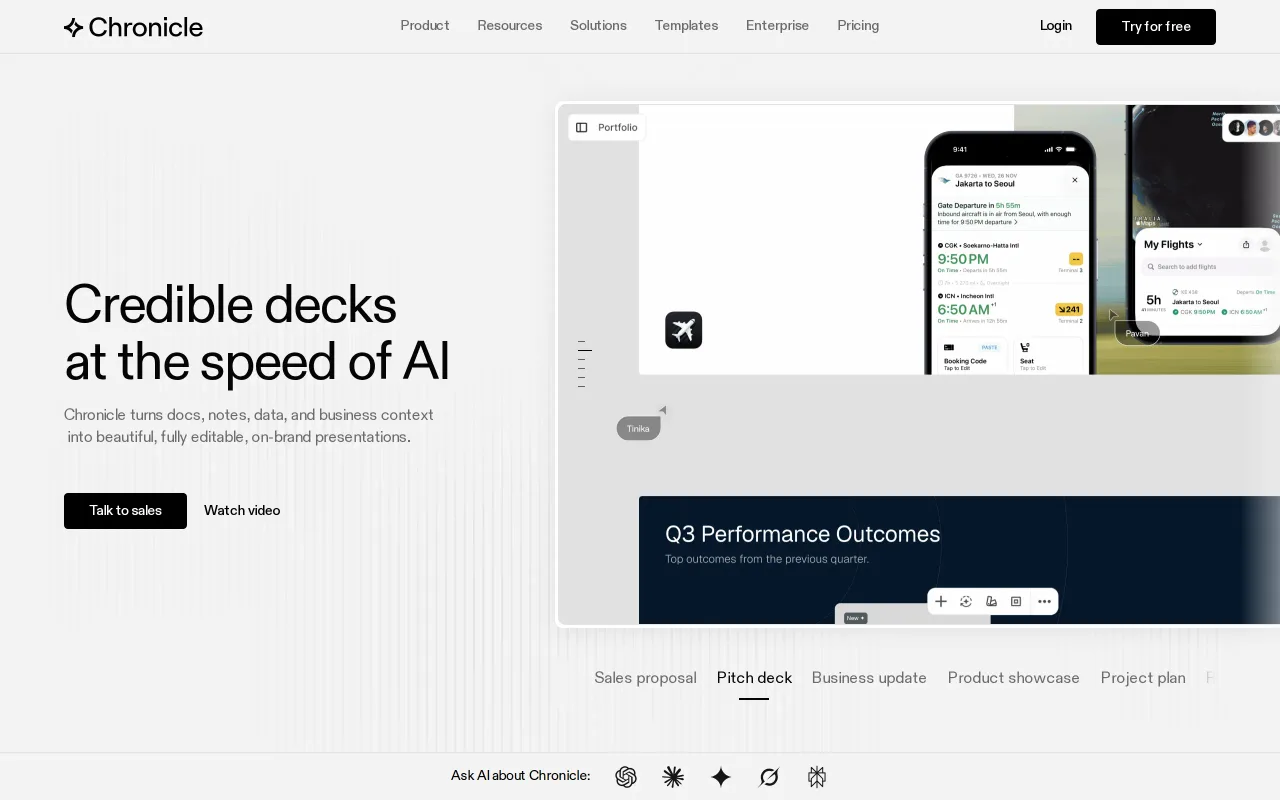This screenshot has width=1280, height=800.
Task: Click the share icon next to My Flights
Action: (1246, 244)
